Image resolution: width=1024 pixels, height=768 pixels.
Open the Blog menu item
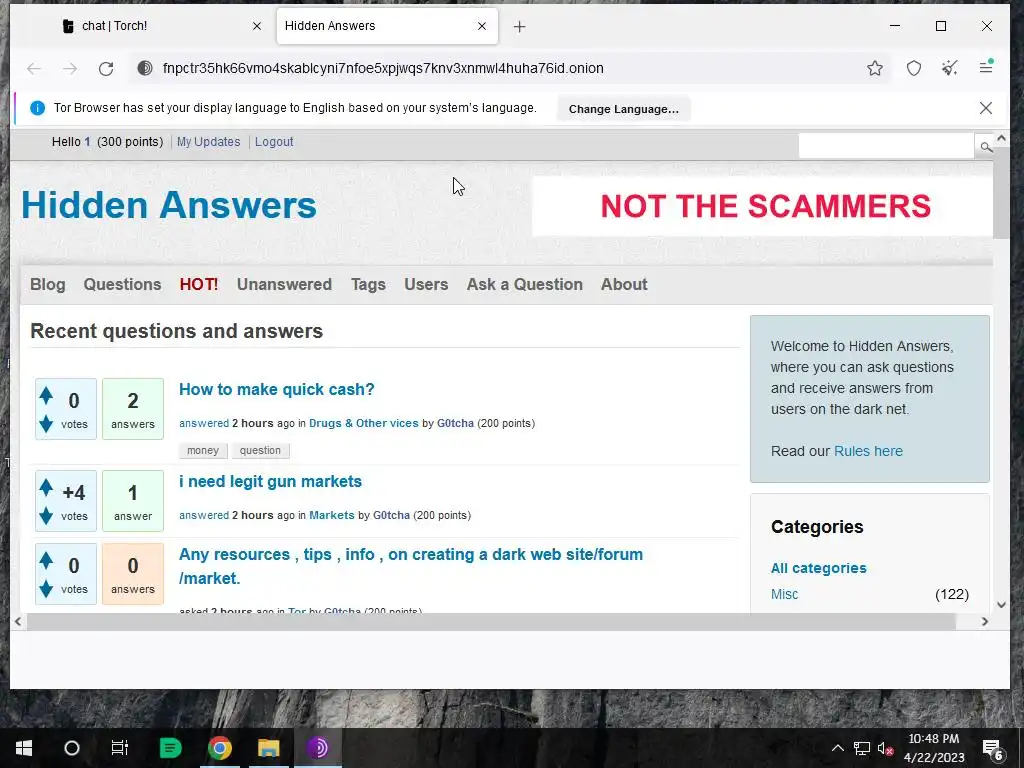click(x=48, y=284)
